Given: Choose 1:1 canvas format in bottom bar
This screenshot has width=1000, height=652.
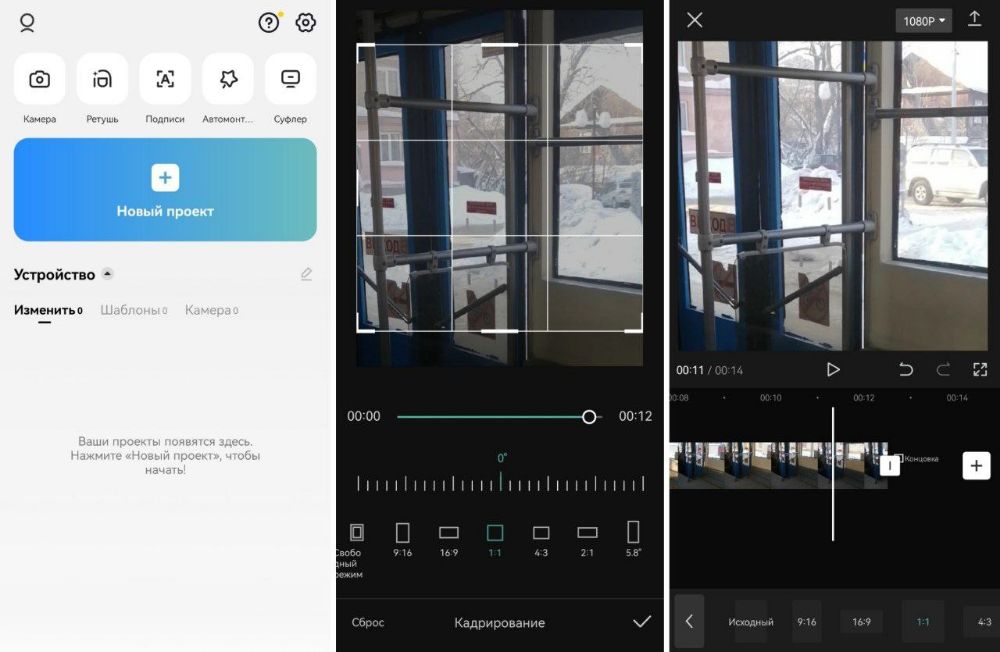Looking at the screenshot, I should click(x=923, y=621).
